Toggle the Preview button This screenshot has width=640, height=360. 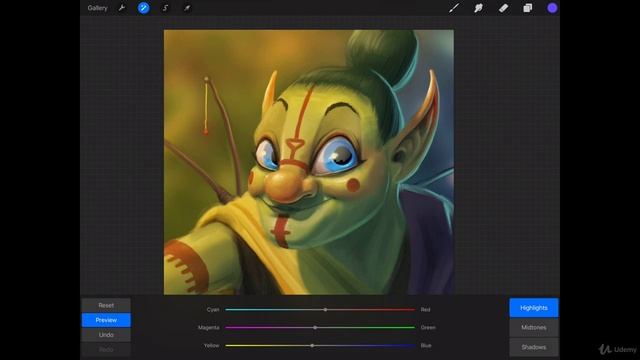[106, 320]
